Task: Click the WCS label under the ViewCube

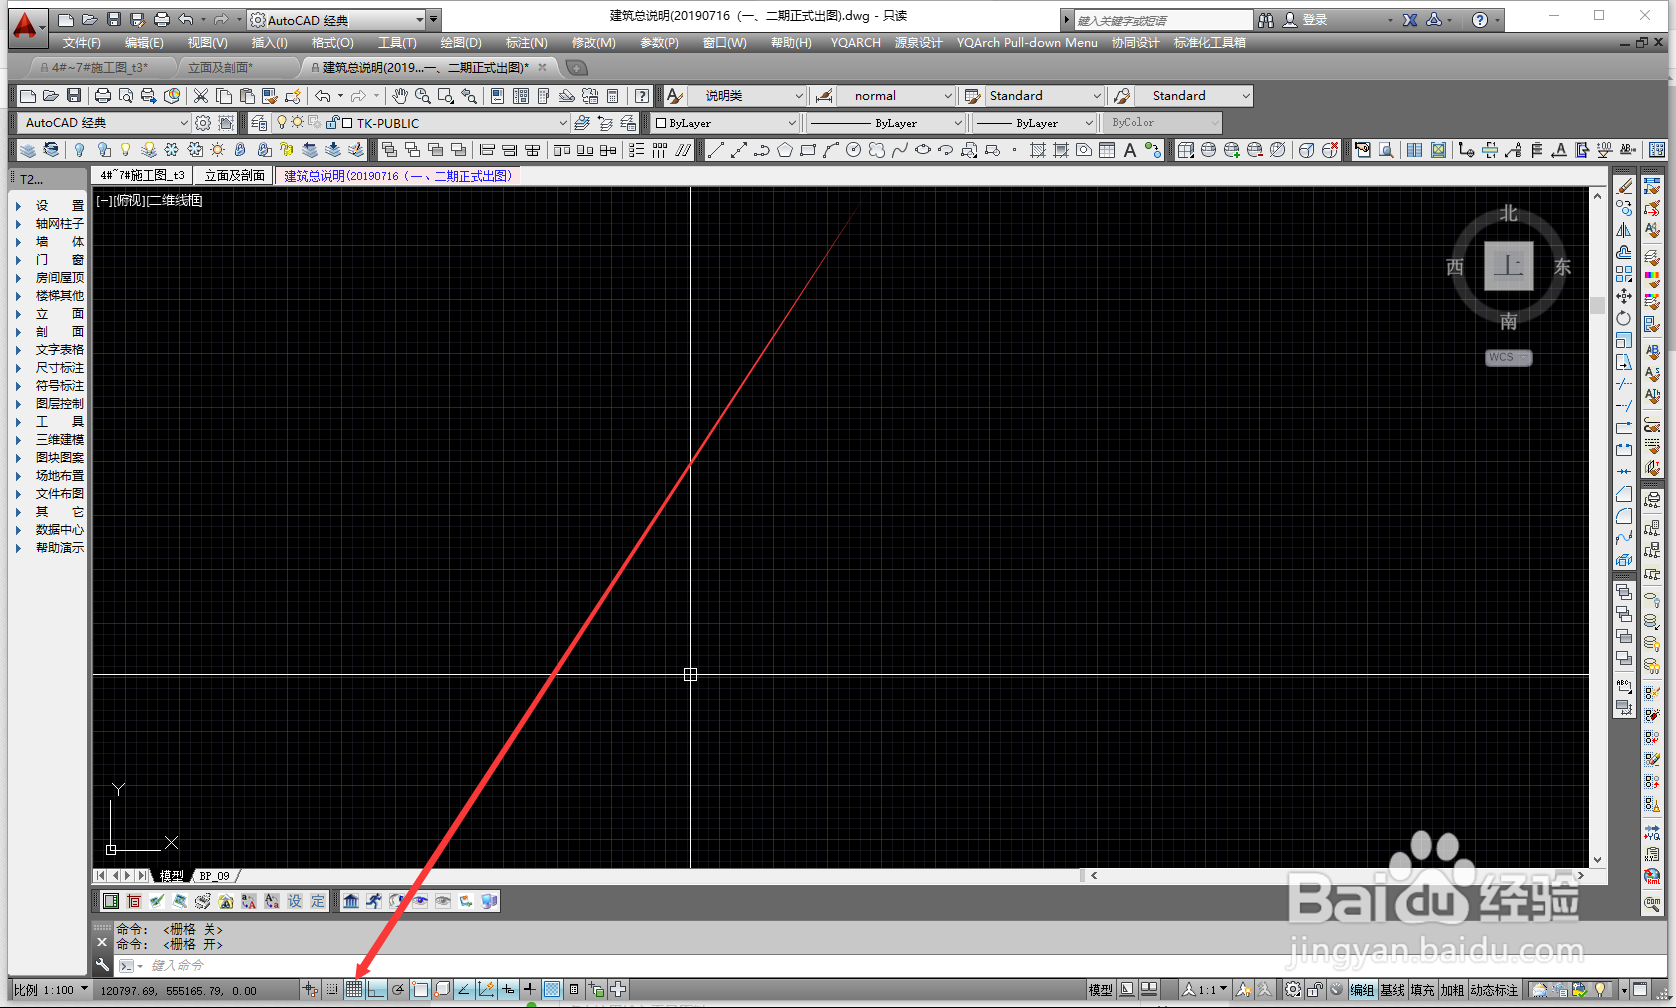Action: coord(1507,357)
